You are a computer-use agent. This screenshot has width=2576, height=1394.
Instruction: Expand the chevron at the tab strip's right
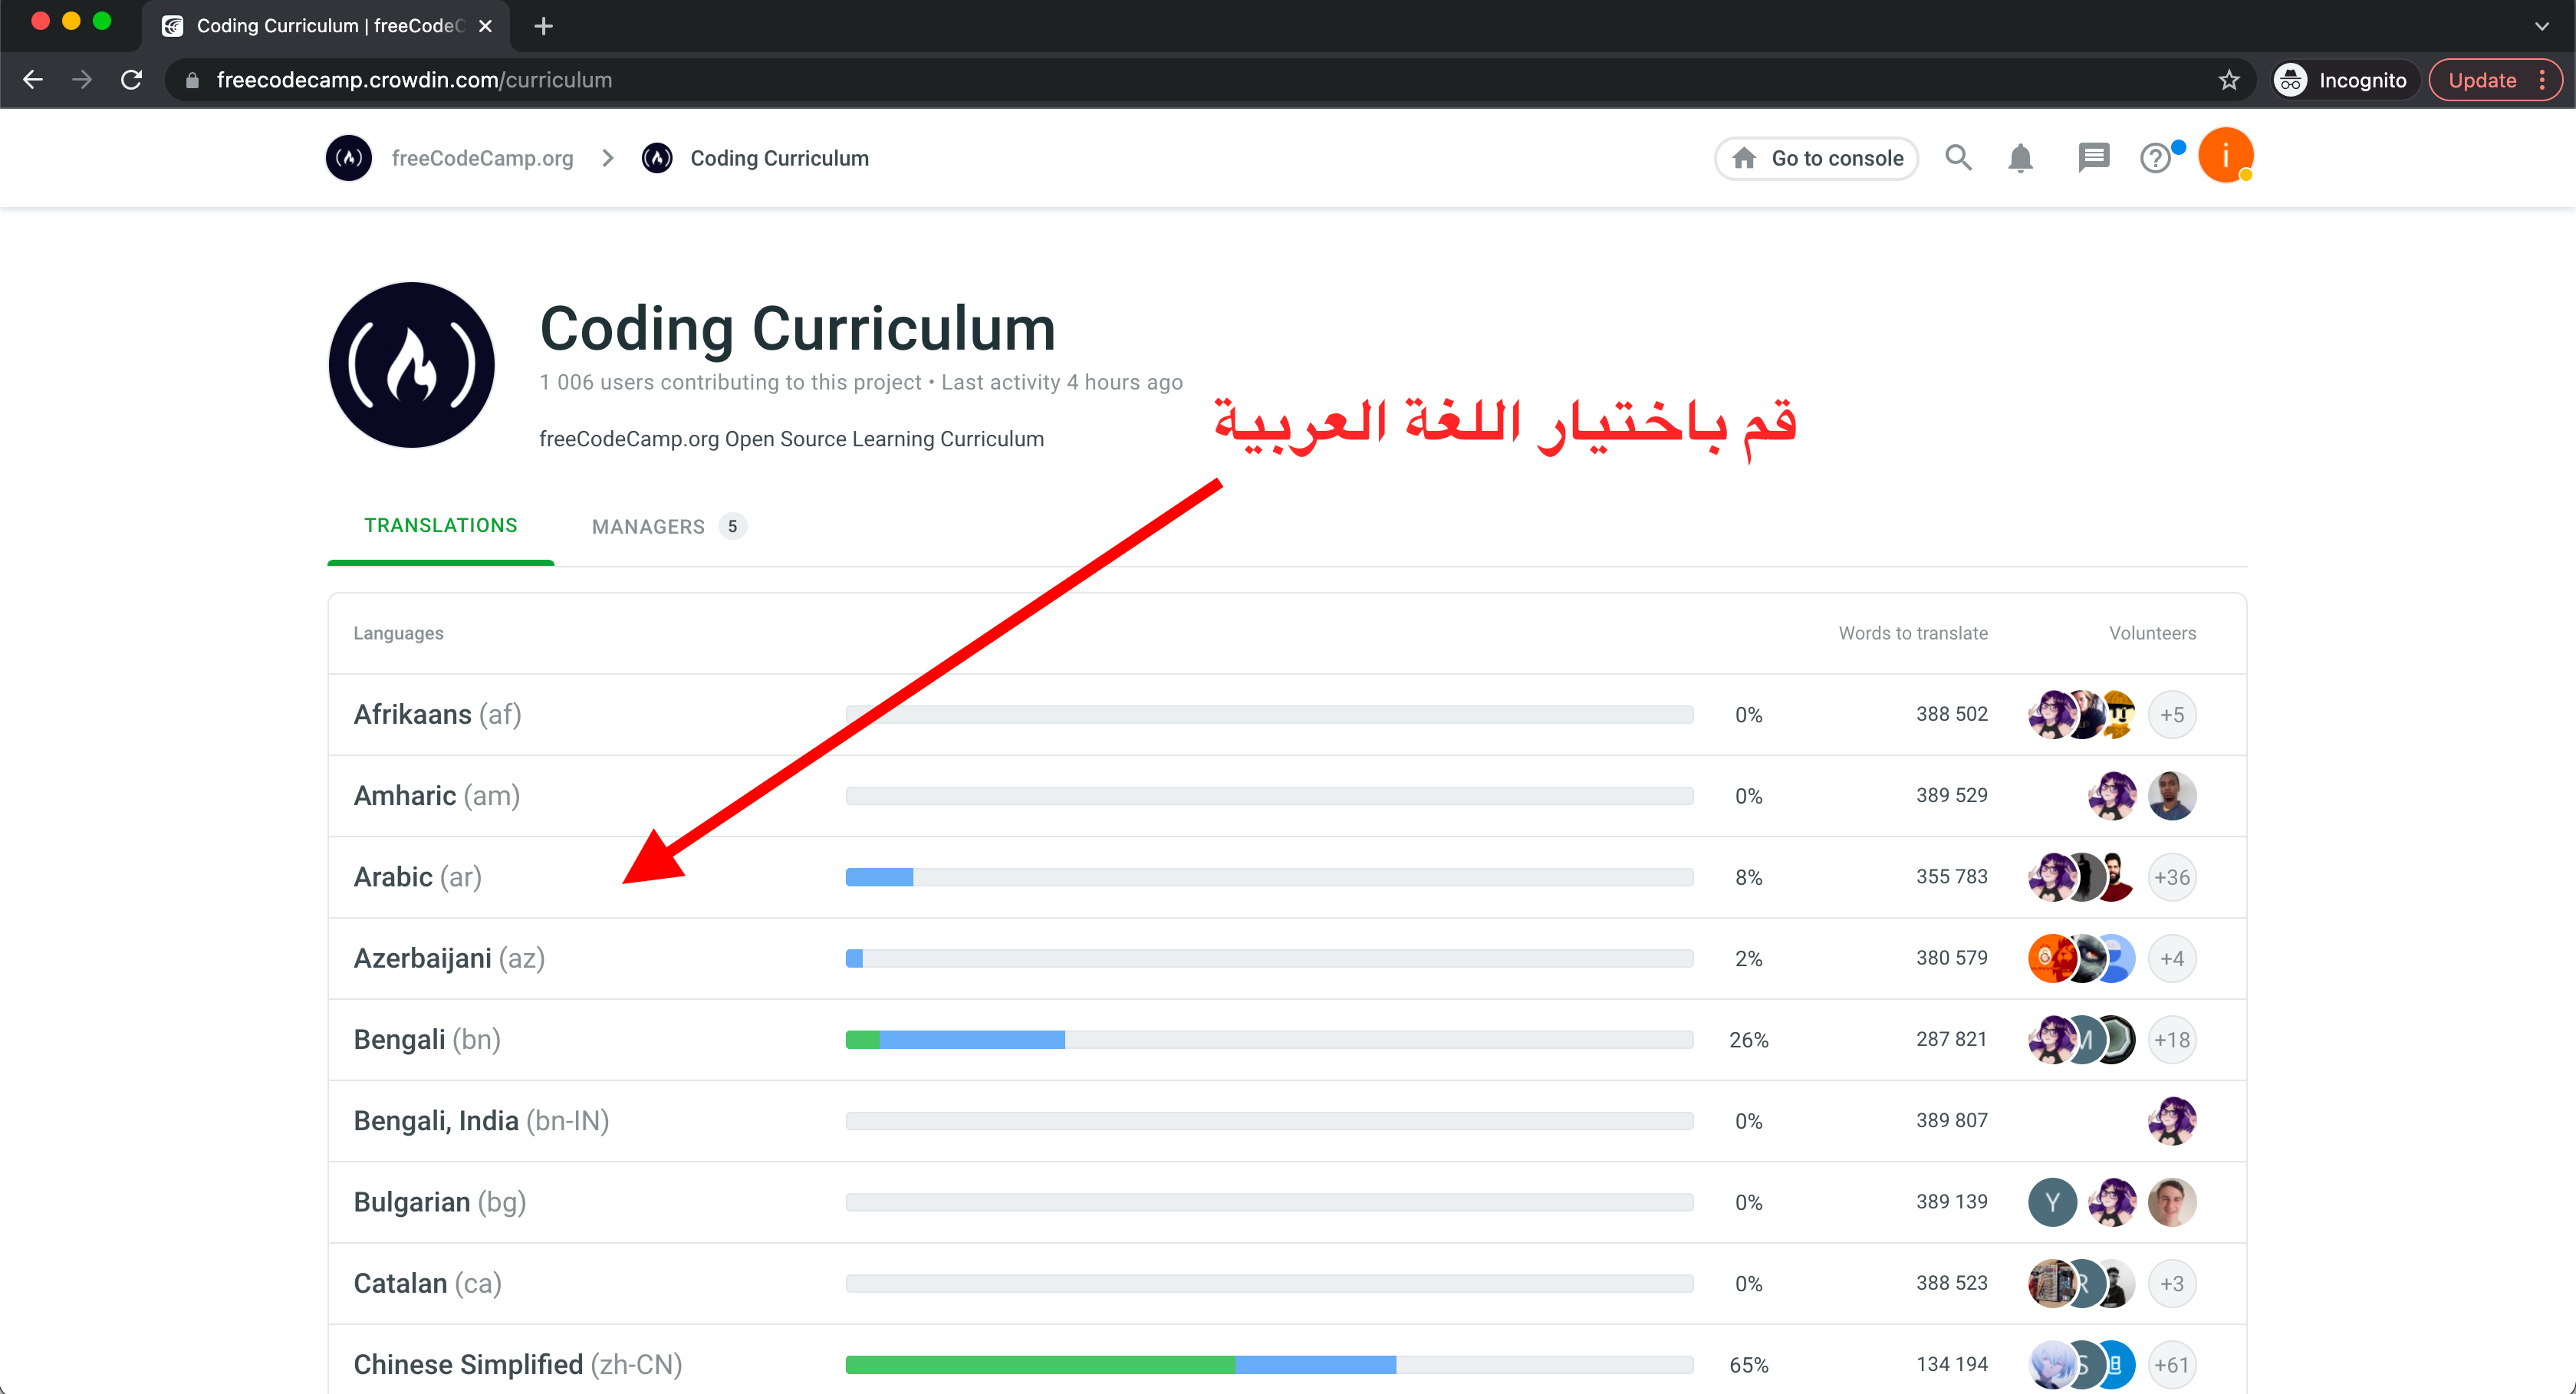coord(2541,26)
